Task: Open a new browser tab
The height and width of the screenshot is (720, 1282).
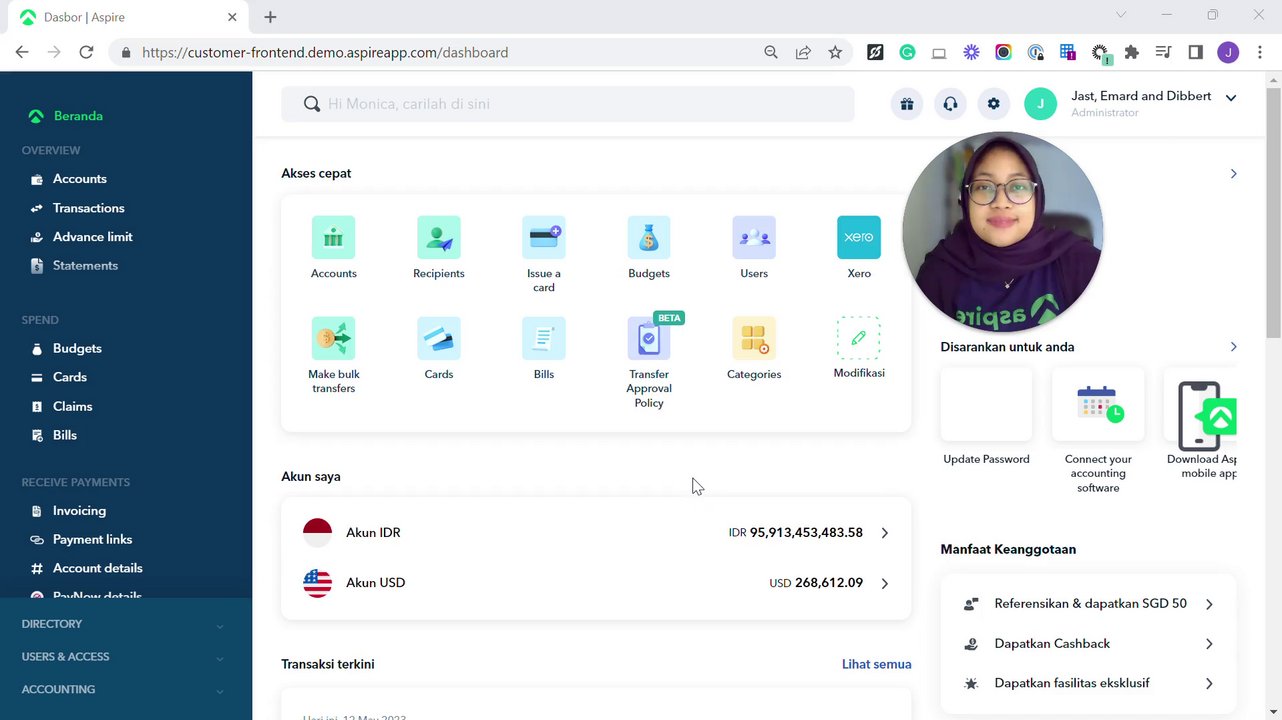Action: [270, 17]
